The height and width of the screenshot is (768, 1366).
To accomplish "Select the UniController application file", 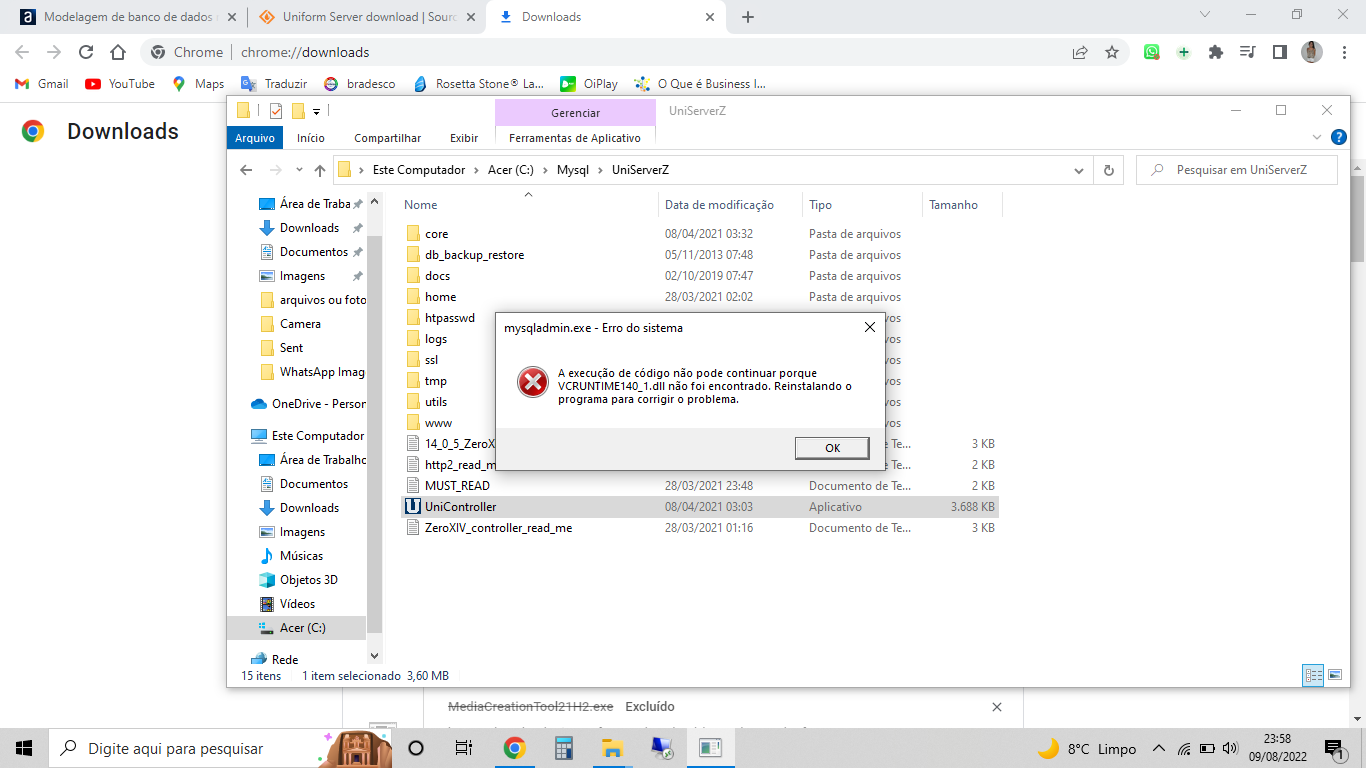I will pyautogui.click(x=700, y=506).
